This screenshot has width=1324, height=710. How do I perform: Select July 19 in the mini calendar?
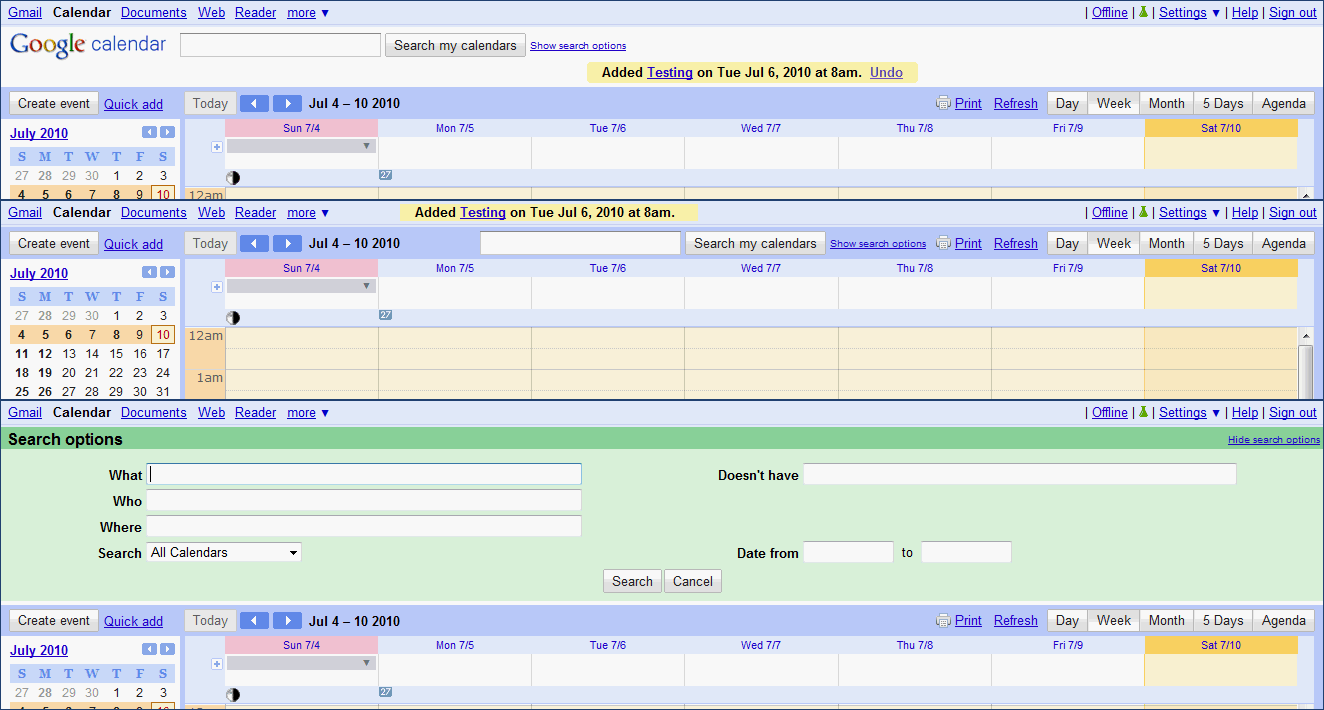[45, 372]
